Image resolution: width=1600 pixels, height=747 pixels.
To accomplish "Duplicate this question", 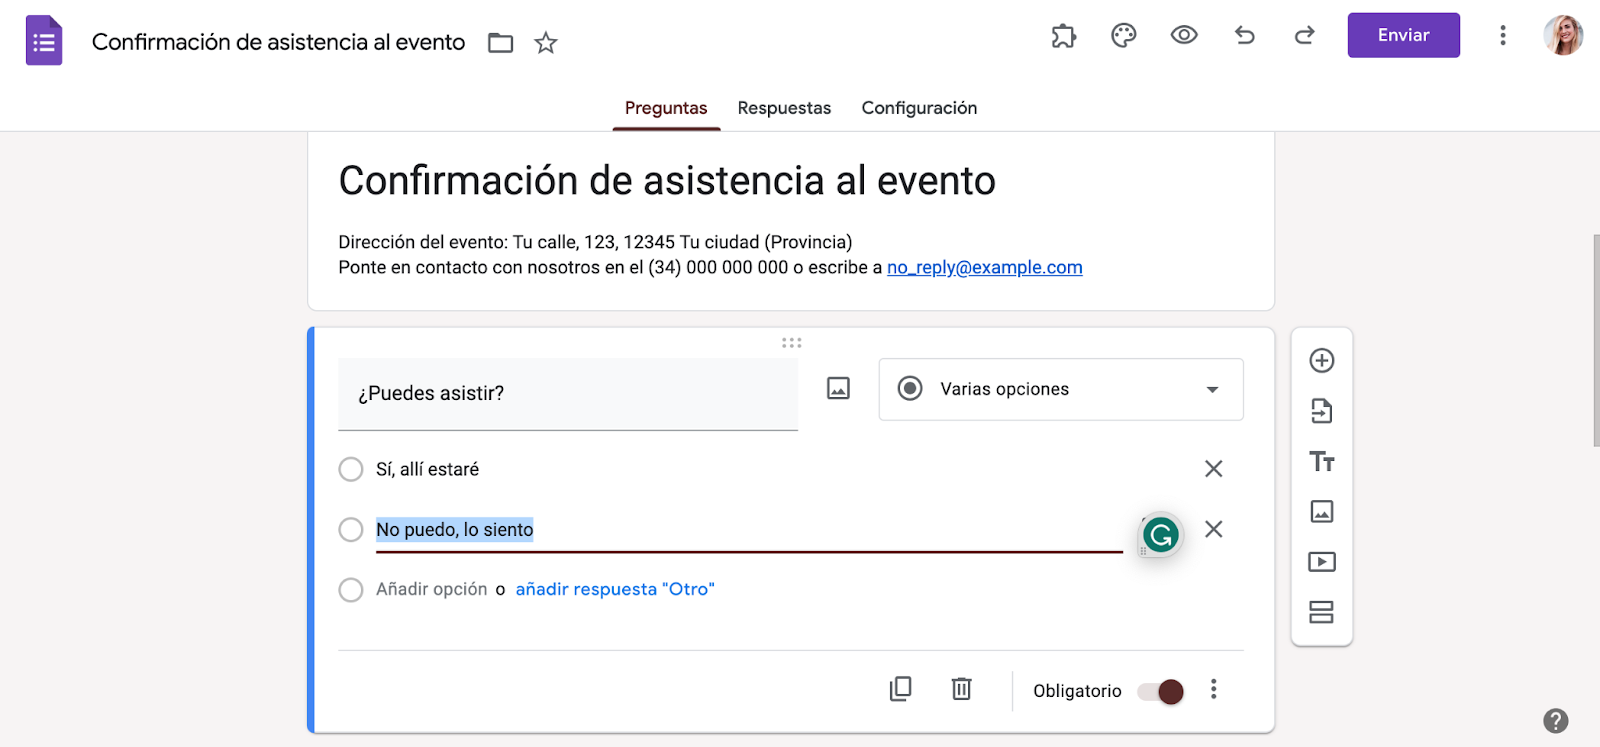I will click(901, 689).
